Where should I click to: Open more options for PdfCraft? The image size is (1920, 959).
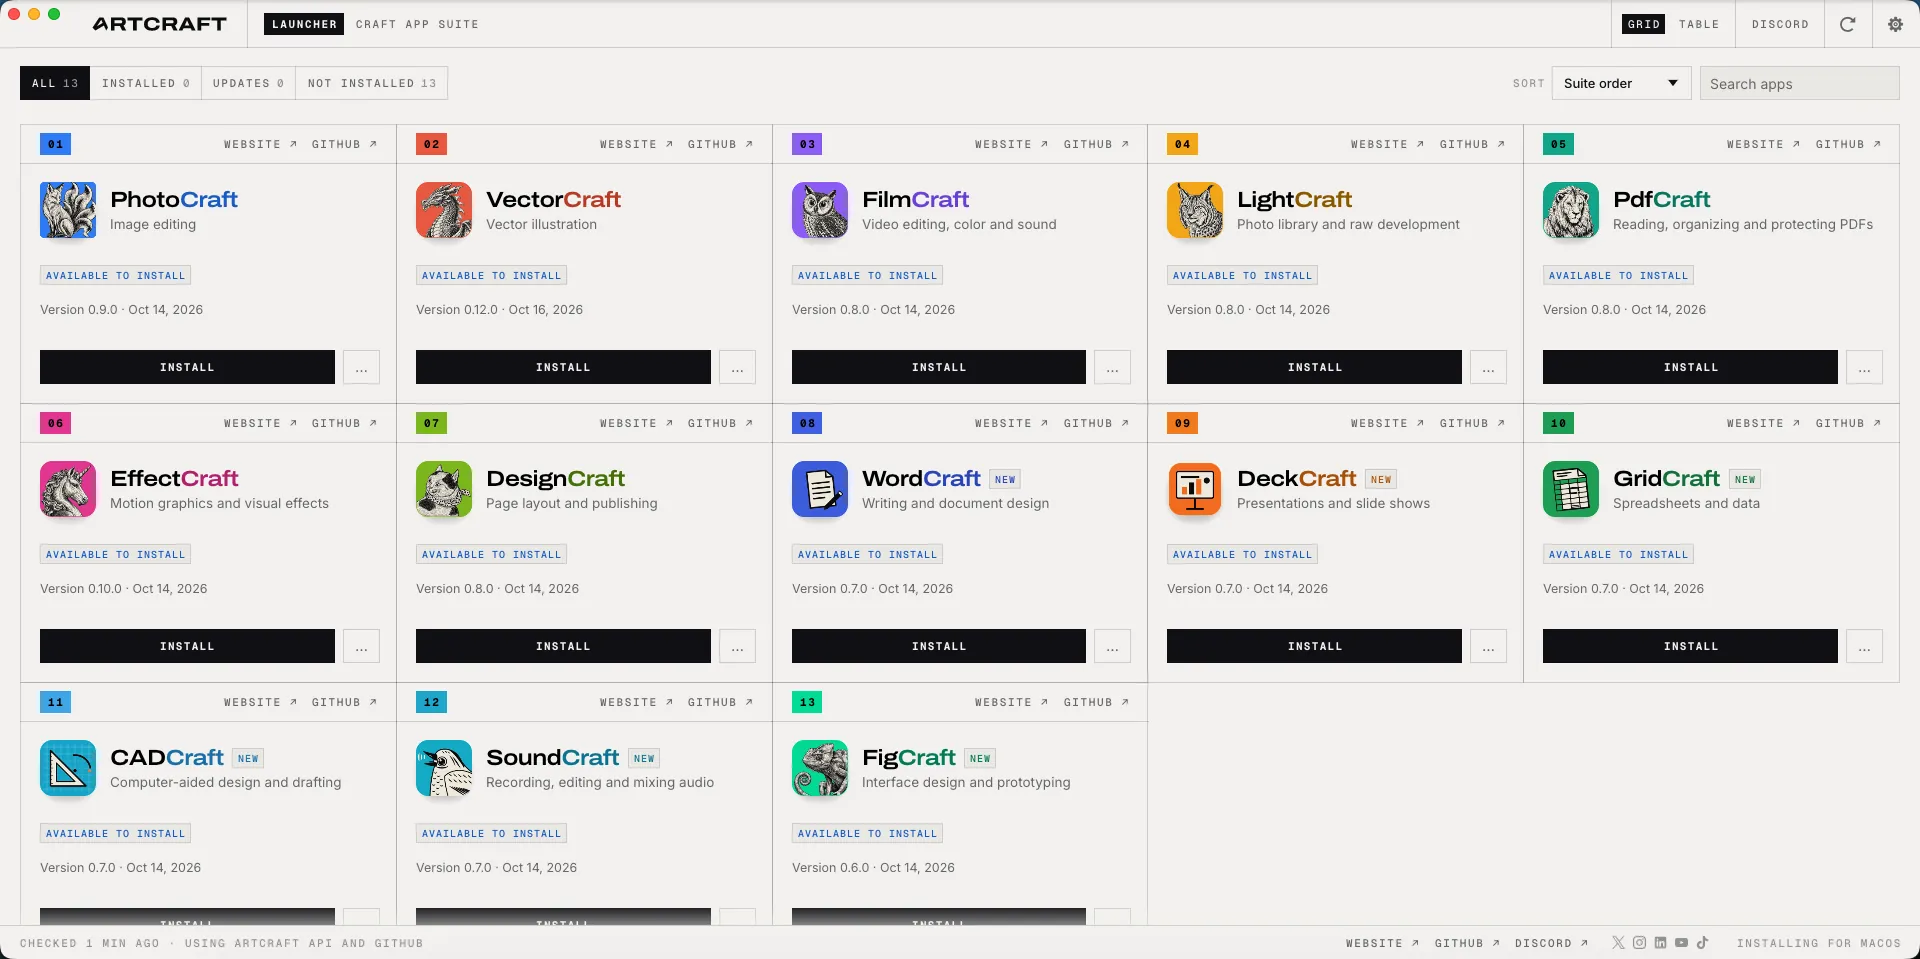pyautogui.click(x=1864, y=367)
